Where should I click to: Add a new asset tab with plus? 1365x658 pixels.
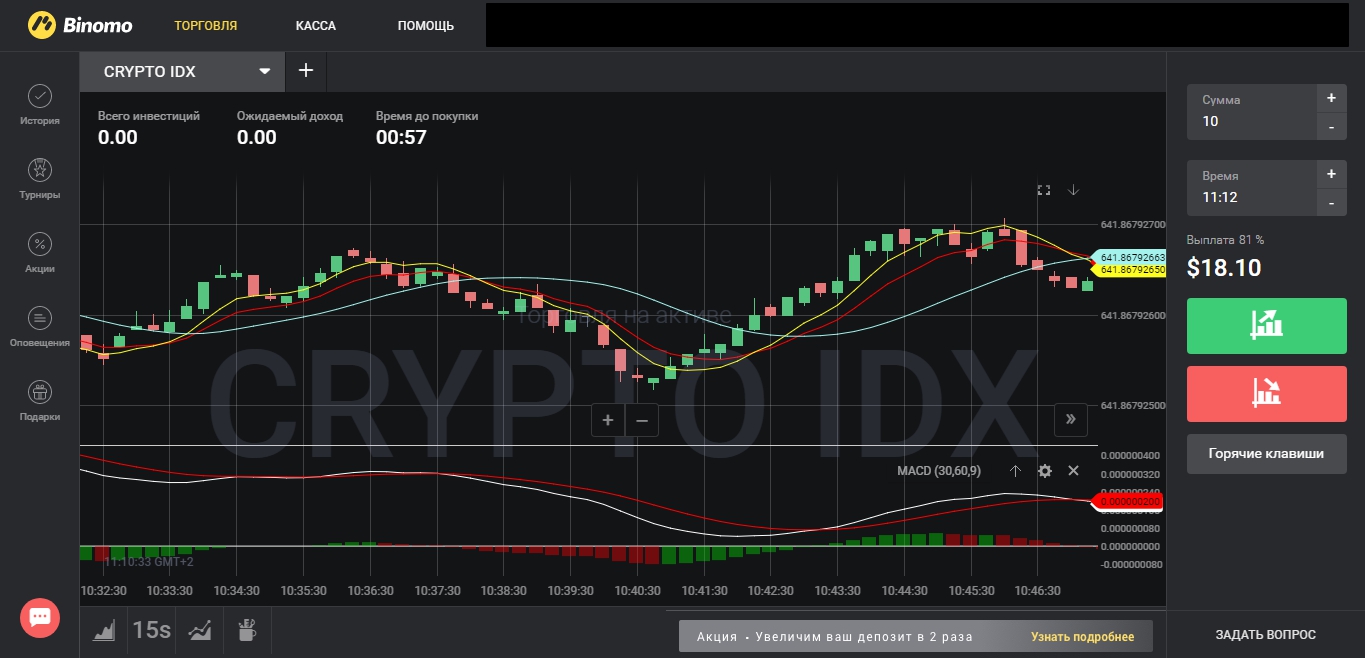tap(306, 71)
